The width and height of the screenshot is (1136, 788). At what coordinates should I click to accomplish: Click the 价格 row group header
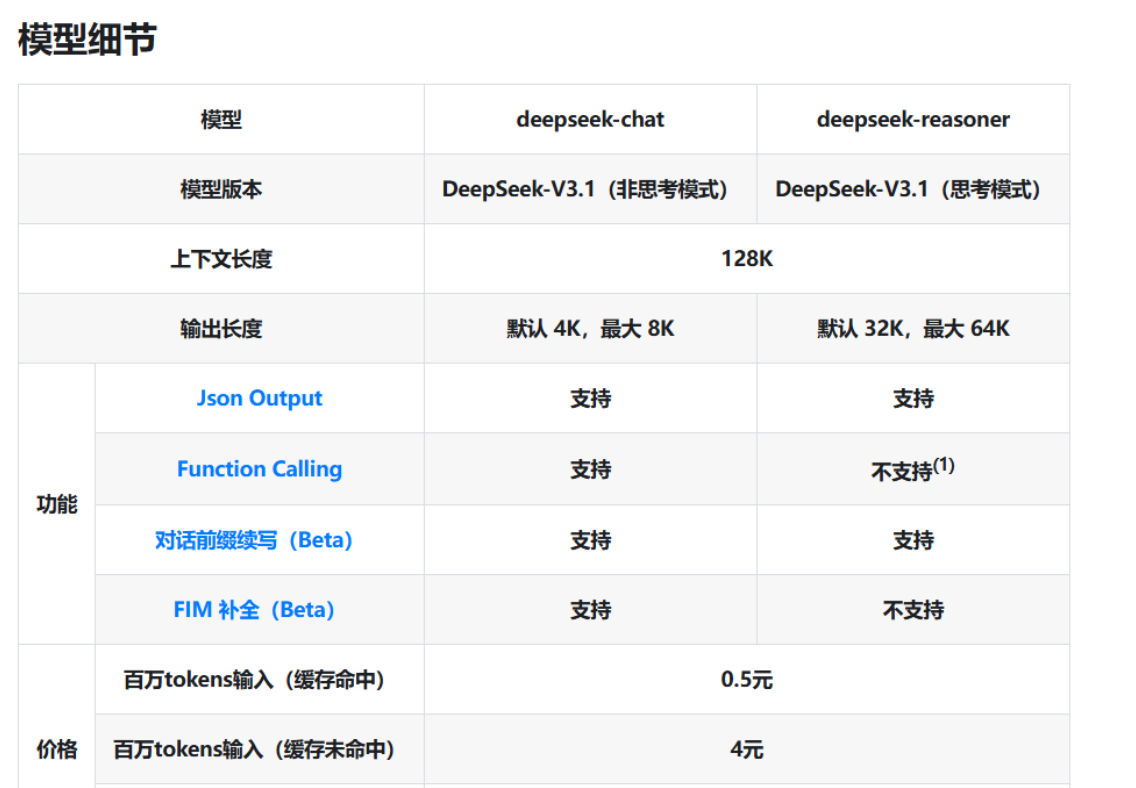(57, 749)
